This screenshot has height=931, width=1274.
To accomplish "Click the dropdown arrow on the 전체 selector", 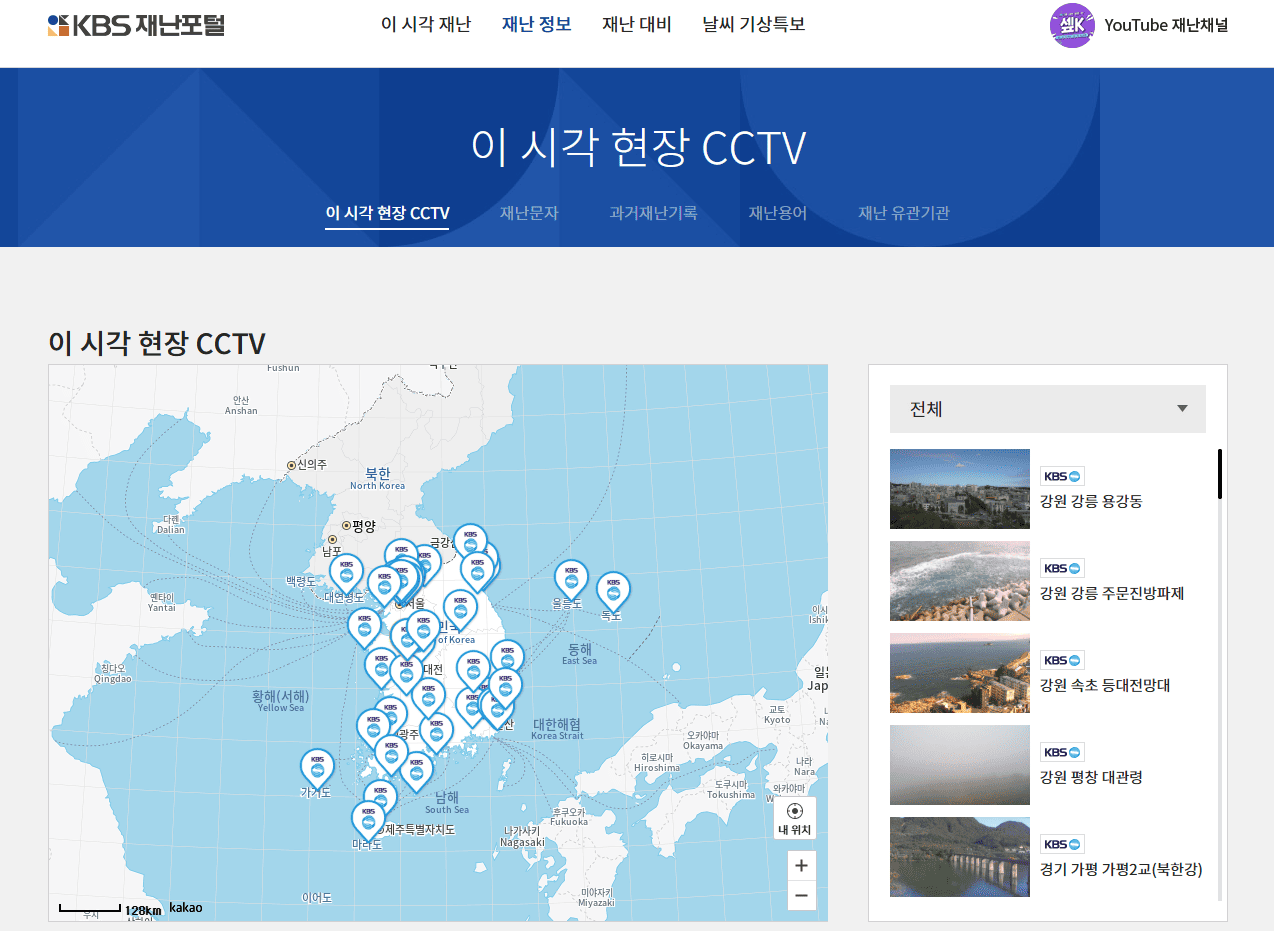I will tap(1182, 409).
